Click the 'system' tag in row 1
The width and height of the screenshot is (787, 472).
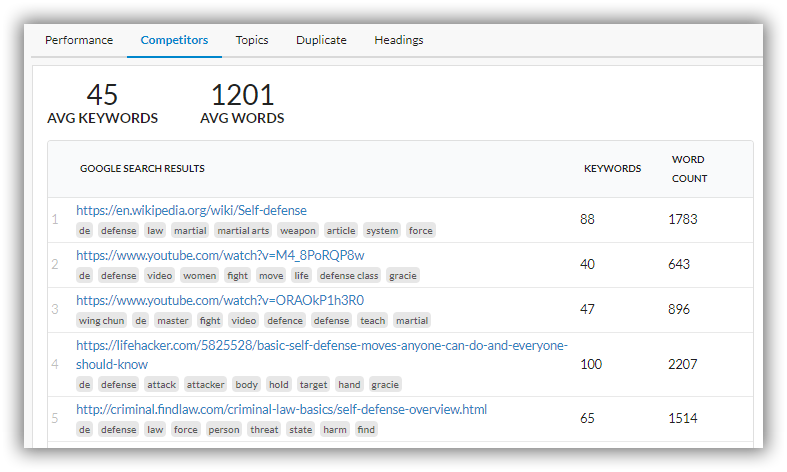point(382,230)
